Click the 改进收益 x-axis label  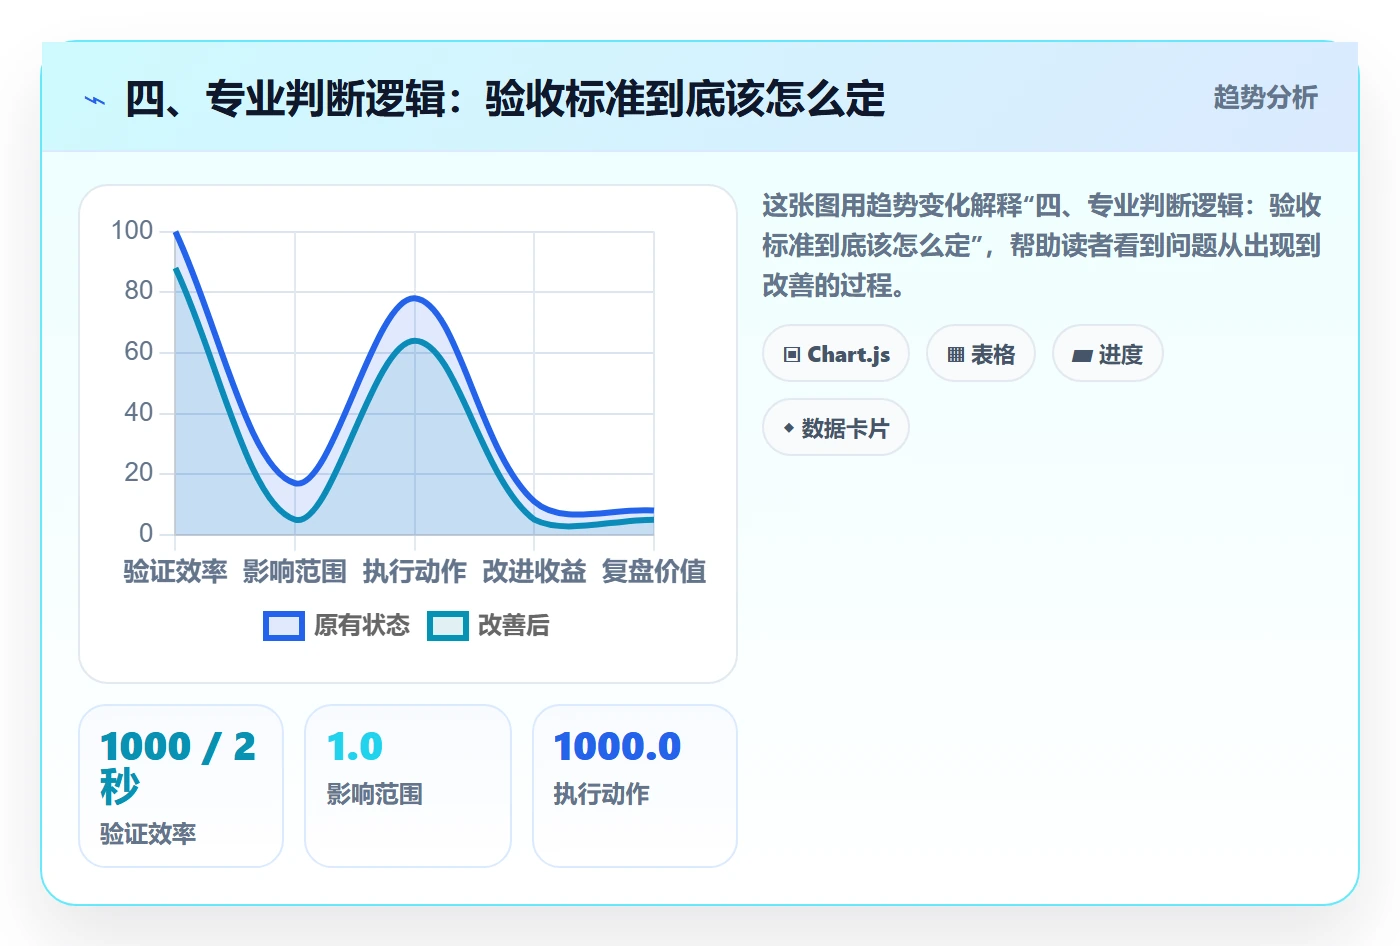tap(534, 572)
